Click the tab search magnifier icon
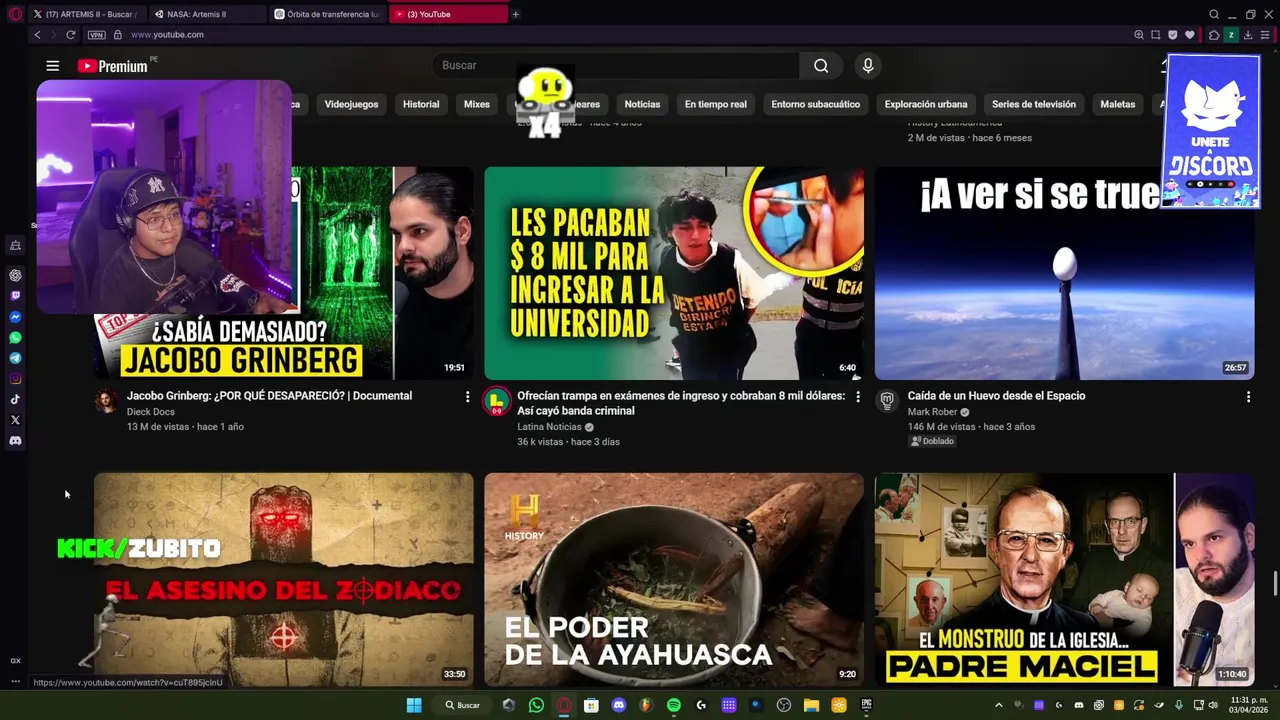Image resolution: width=1280 pixels, height=720 pixels. pos(1214,14)
